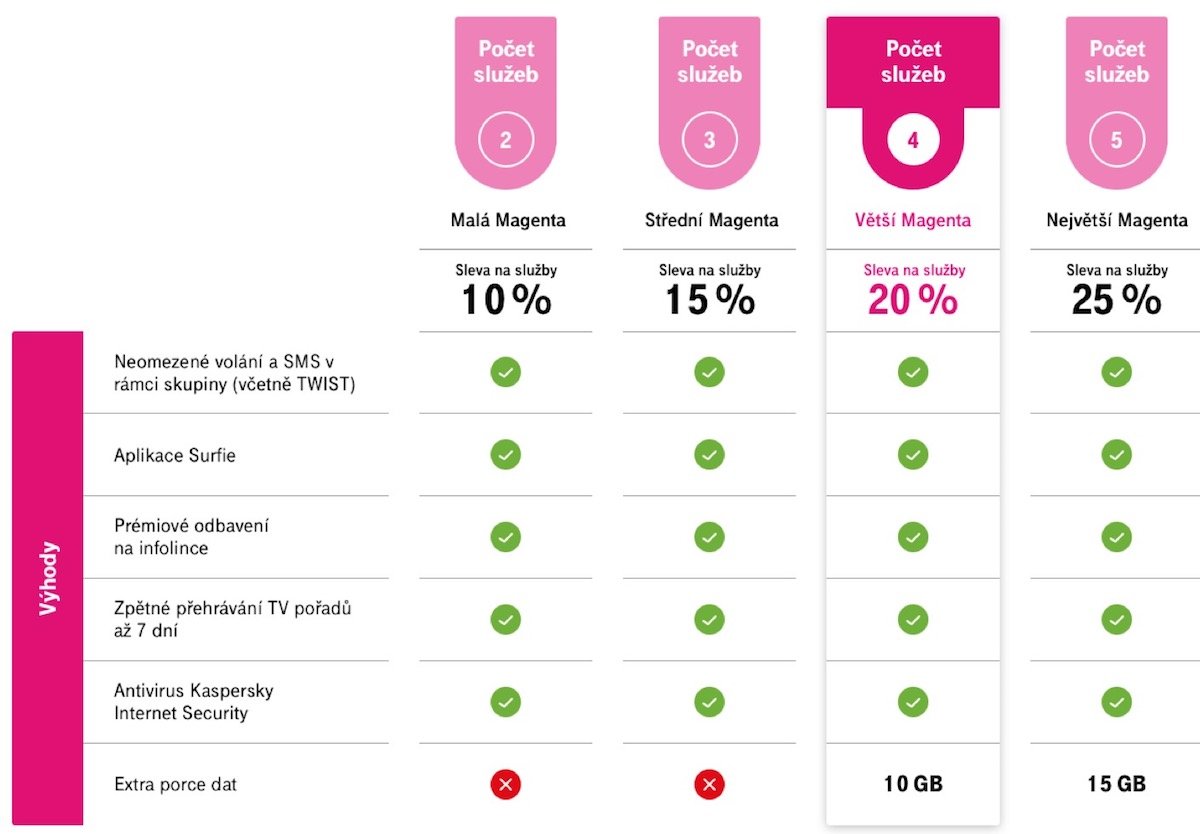Click Zpětné přehrávání checkmark under Střední Magenta
Viewport: 1200px width, 834px height.
(709, 620)
